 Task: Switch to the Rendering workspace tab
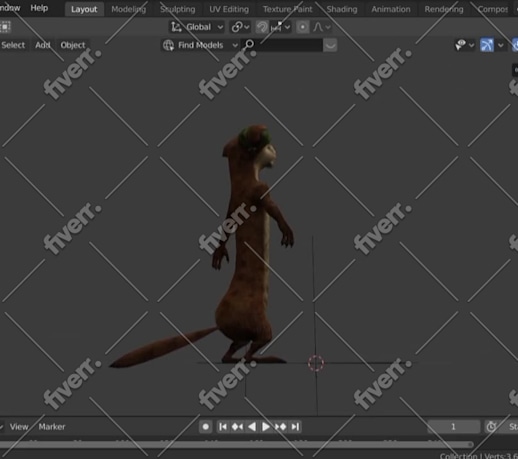444,9
